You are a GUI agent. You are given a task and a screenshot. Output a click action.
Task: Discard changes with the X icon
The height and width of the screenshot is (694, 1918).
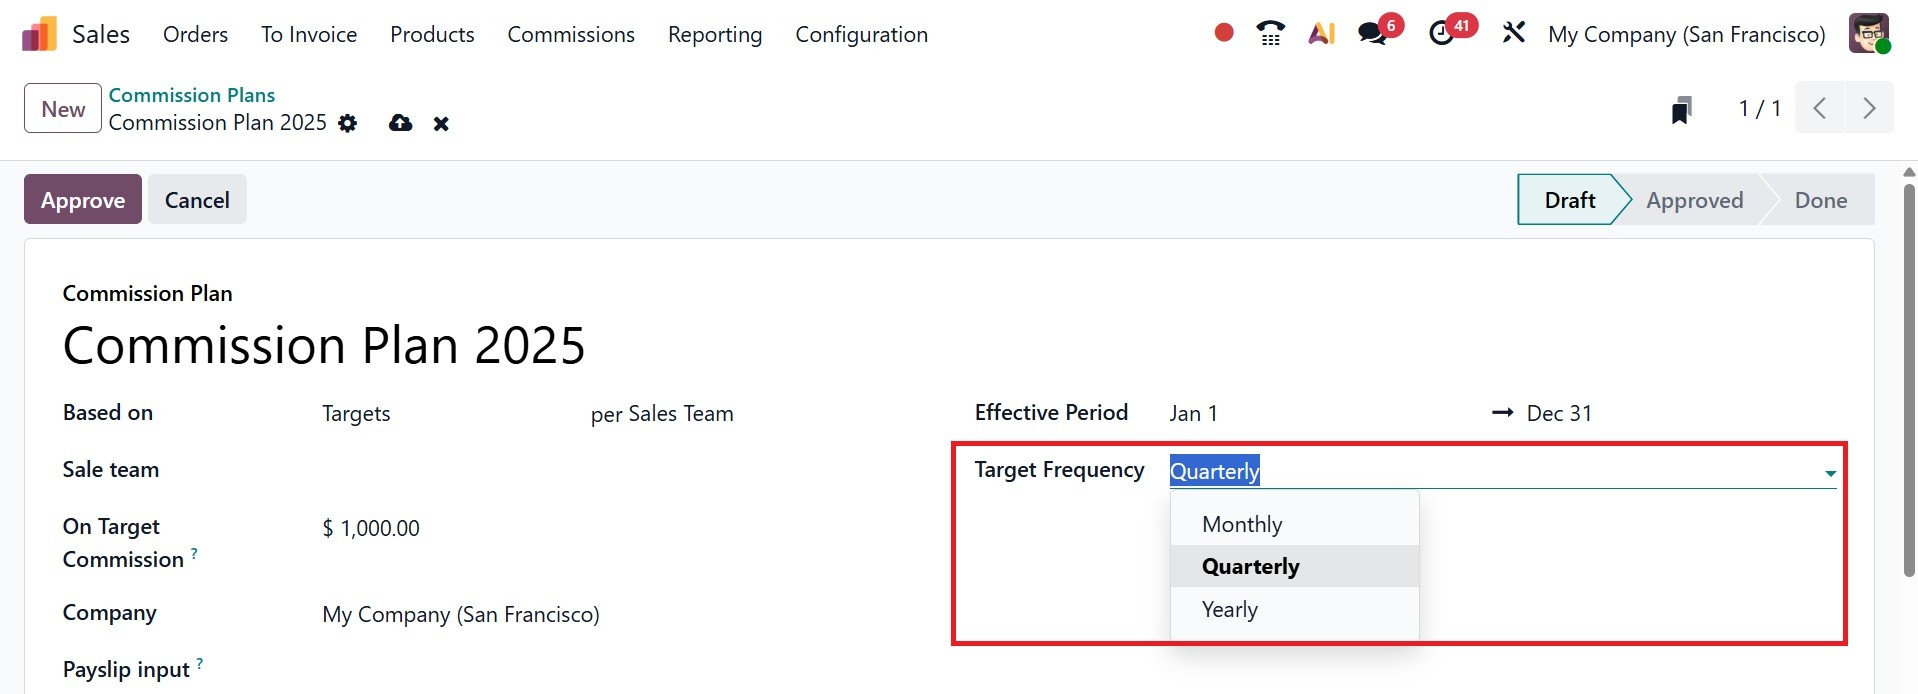click(441, 124)
